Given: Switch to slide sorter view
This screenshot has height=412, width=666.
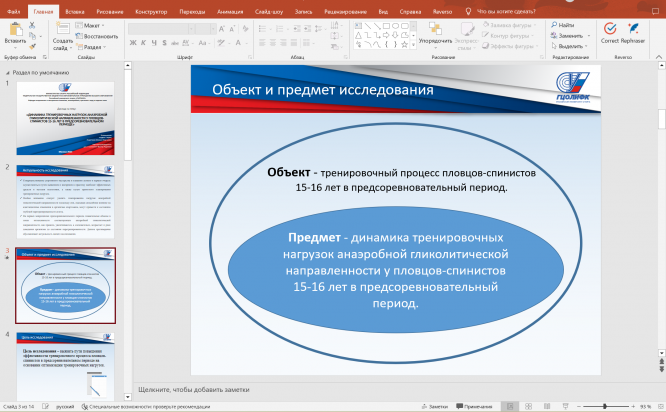Looking at the screenshot, I should [530, 406].
